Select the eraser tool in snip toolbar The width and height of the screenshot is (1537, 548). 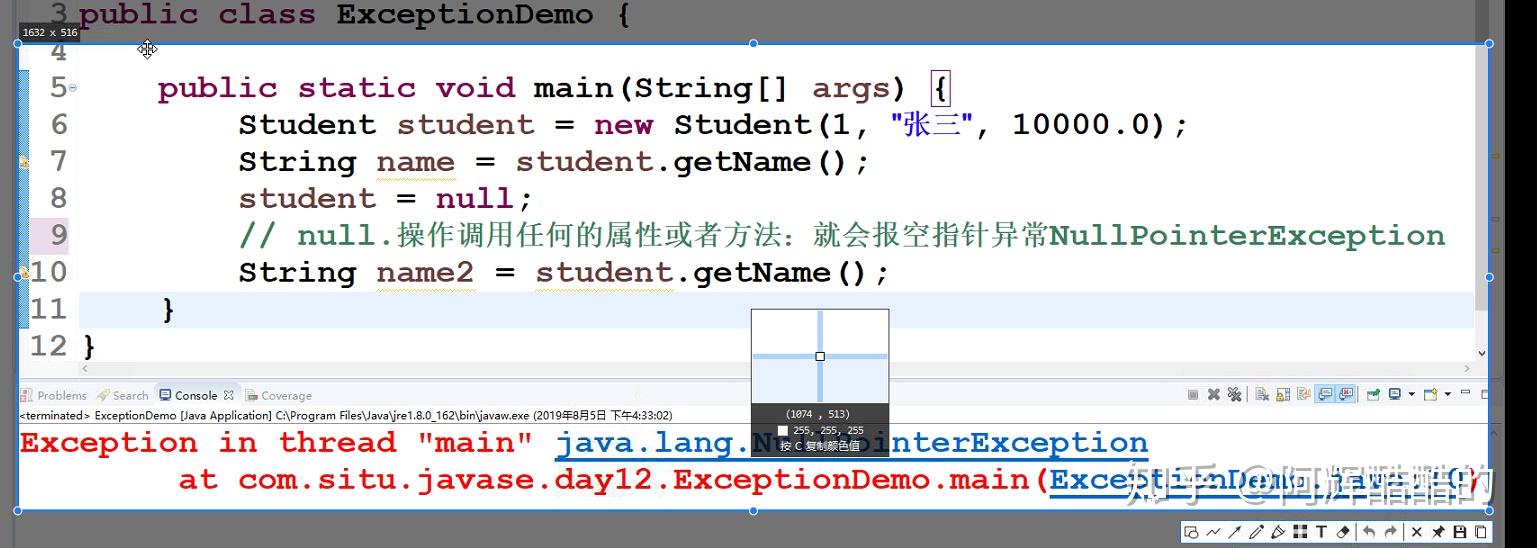coord(1343,532)
